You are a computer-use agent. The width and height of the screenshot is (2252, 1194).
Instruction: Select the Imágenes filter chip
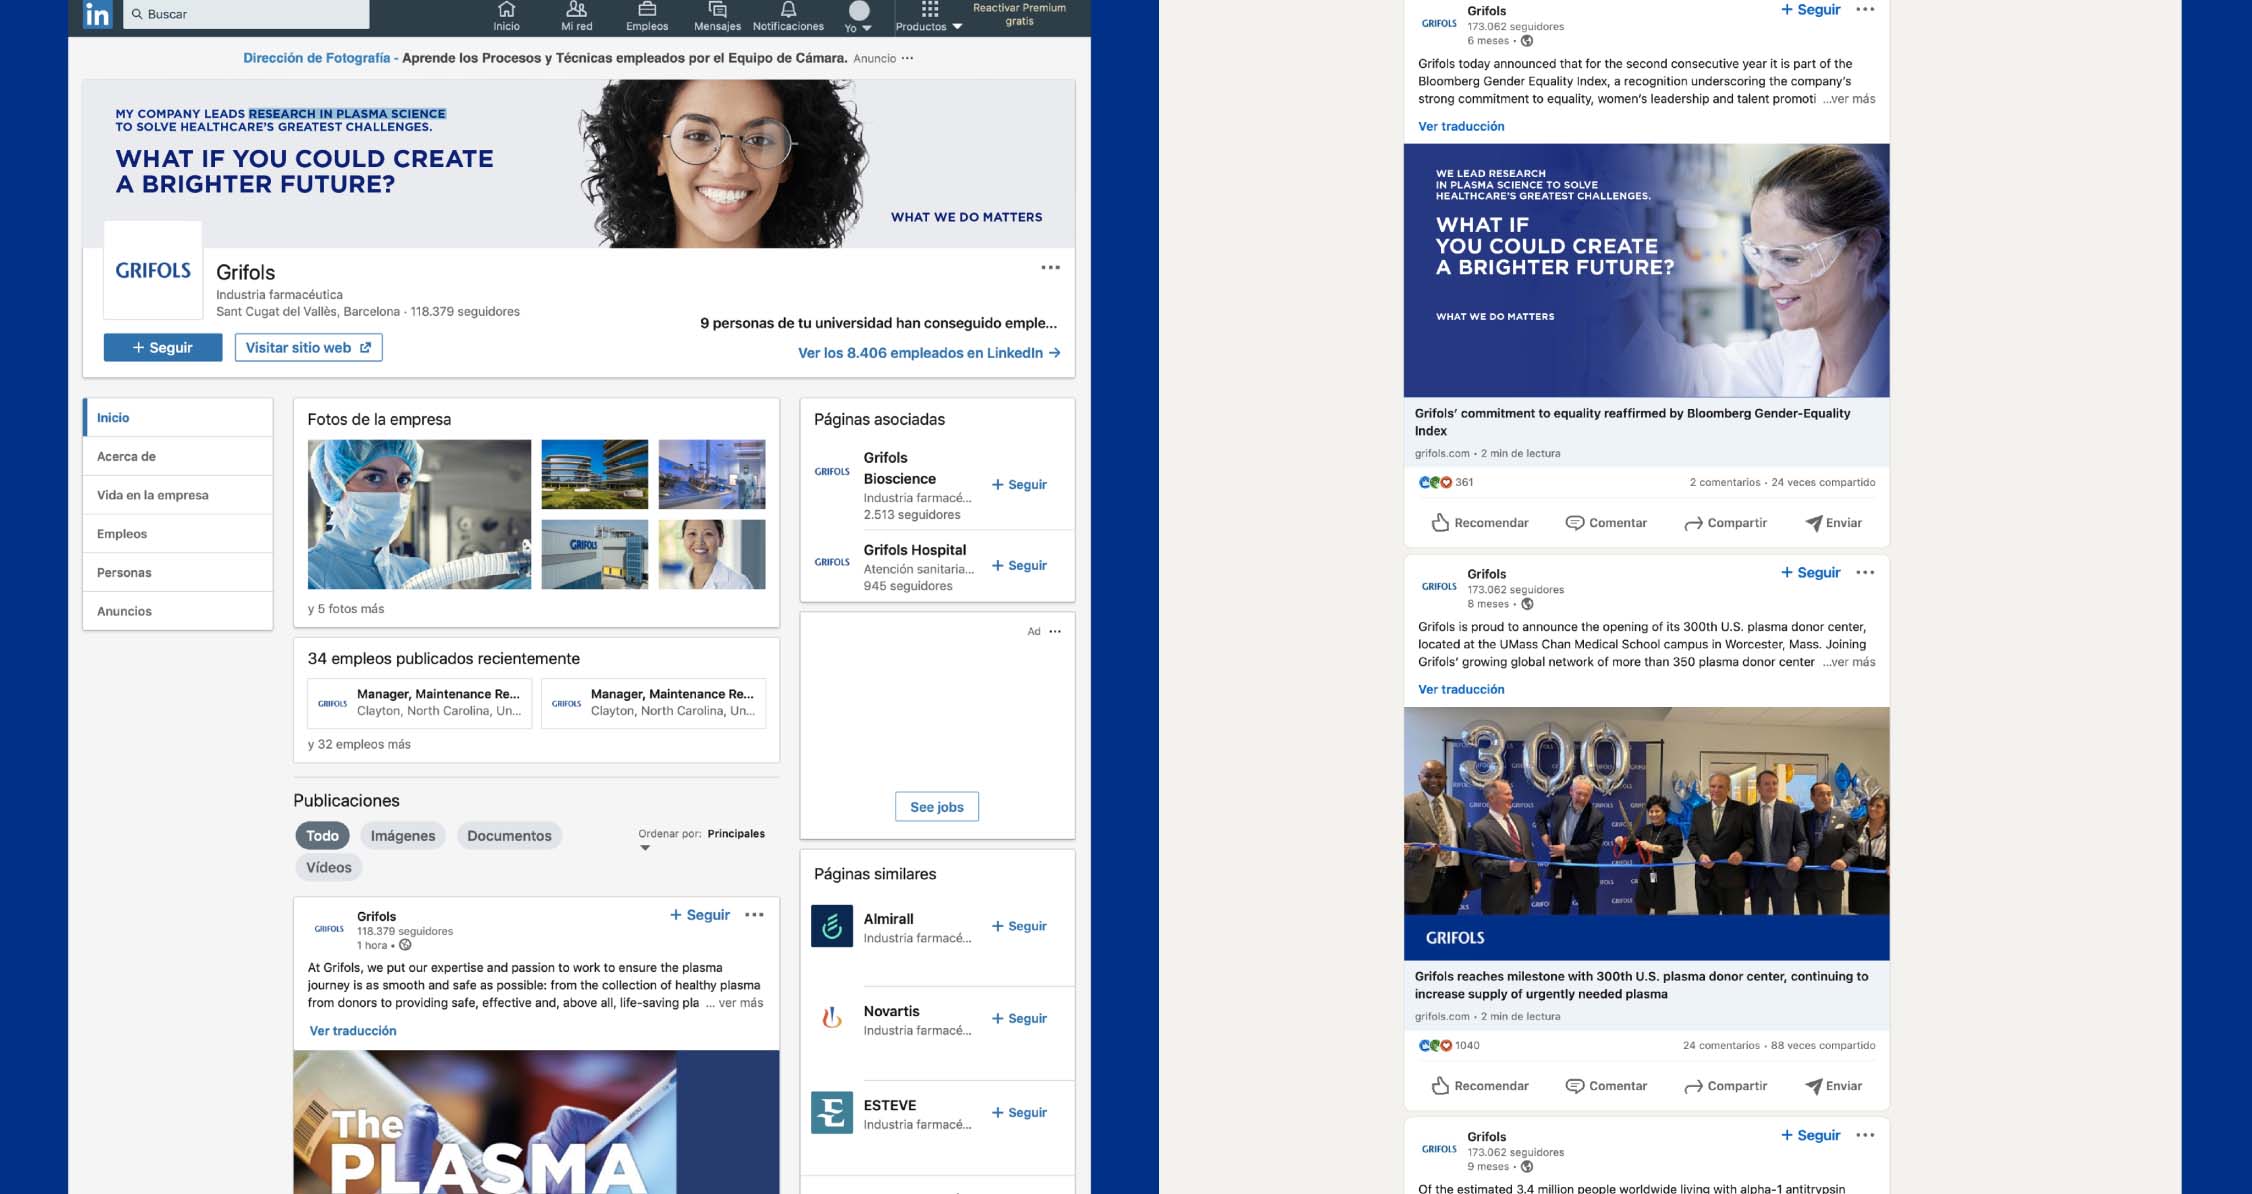point(403,836)
